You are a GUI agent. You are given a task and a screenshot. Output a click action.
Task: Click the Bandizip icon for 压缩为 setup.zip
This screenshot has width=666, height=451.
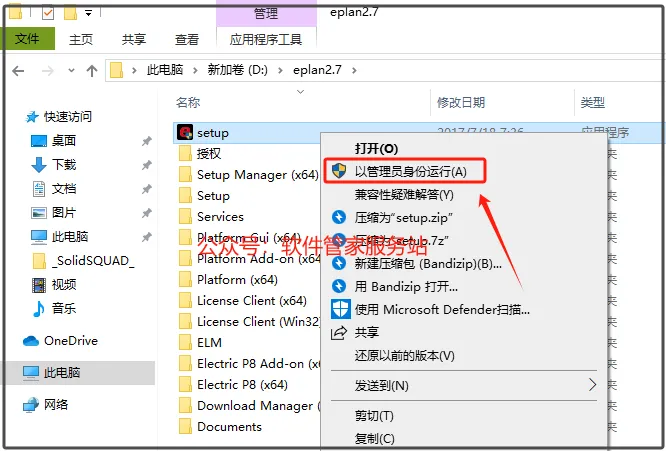point(339,217)
